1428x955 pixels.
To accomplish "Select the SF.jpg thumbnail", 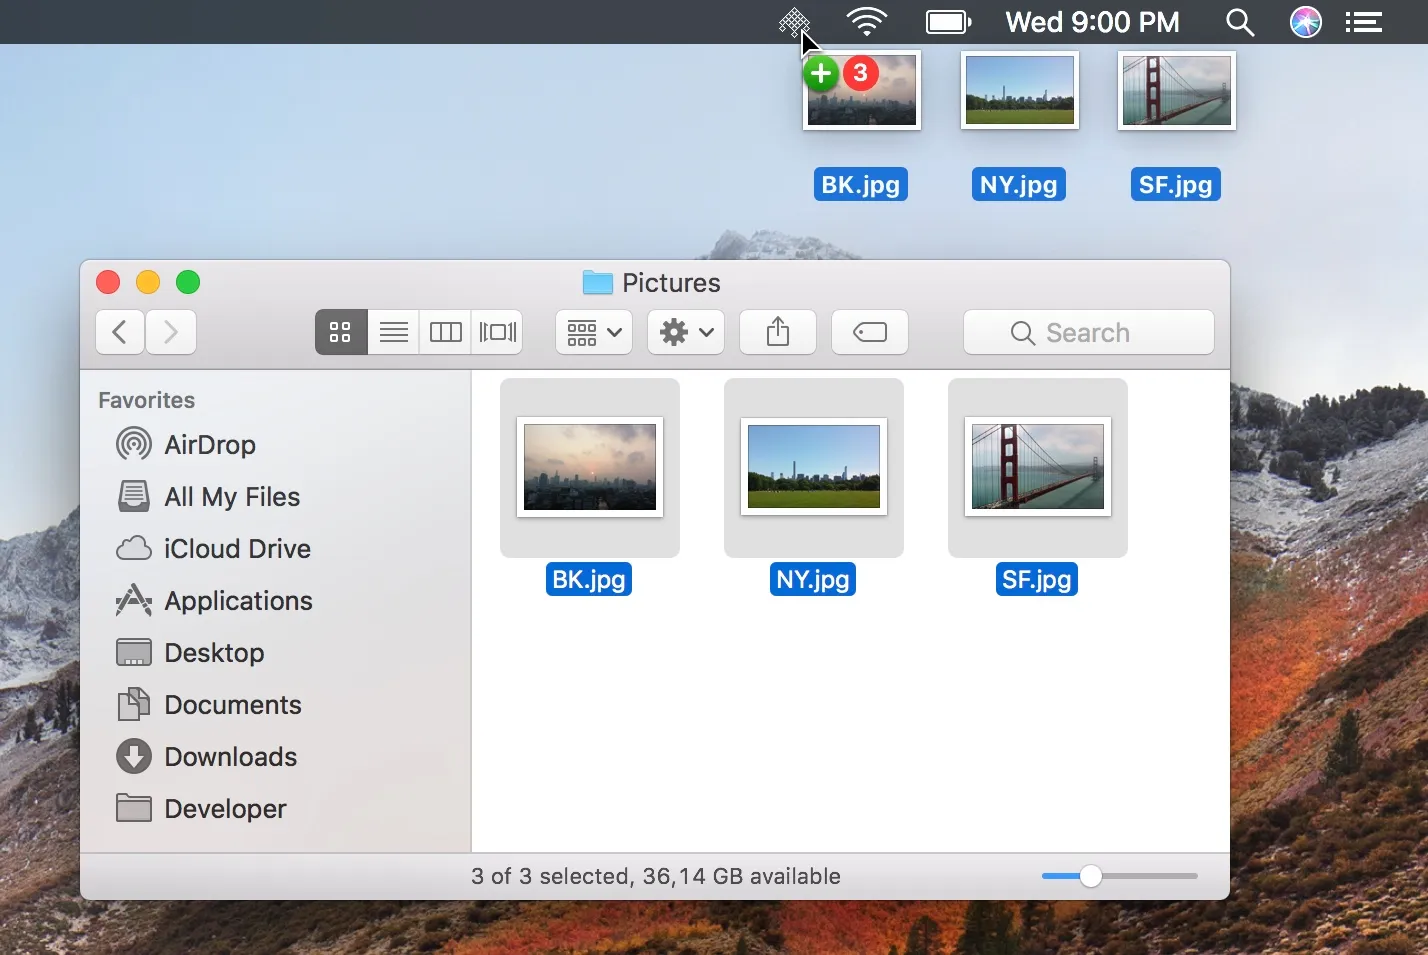I will click(x=1036, y=467).
